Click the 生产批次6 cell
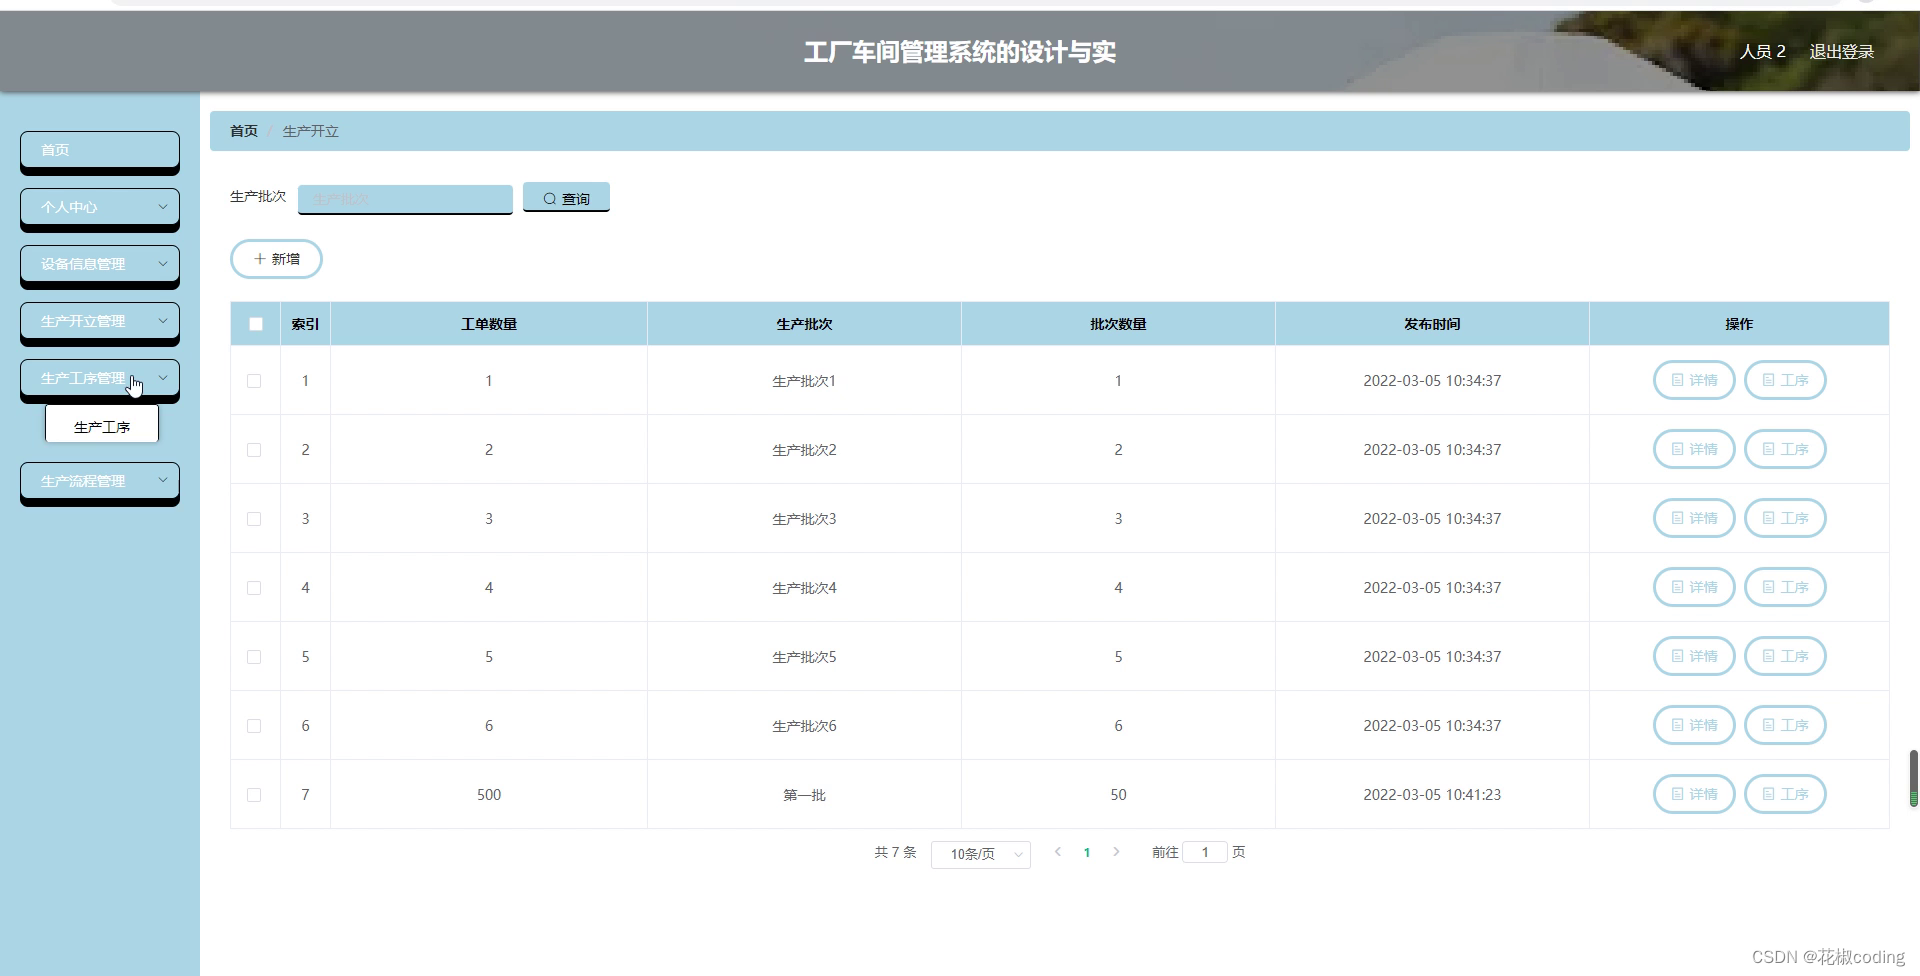 pyautogui.click(x=804, y=726)
